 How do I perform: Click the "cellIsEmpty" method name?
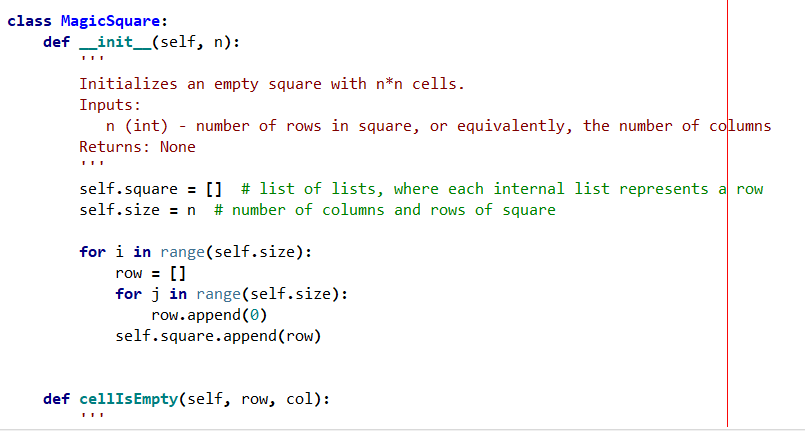pyautogui.click(x=128, y=399)
